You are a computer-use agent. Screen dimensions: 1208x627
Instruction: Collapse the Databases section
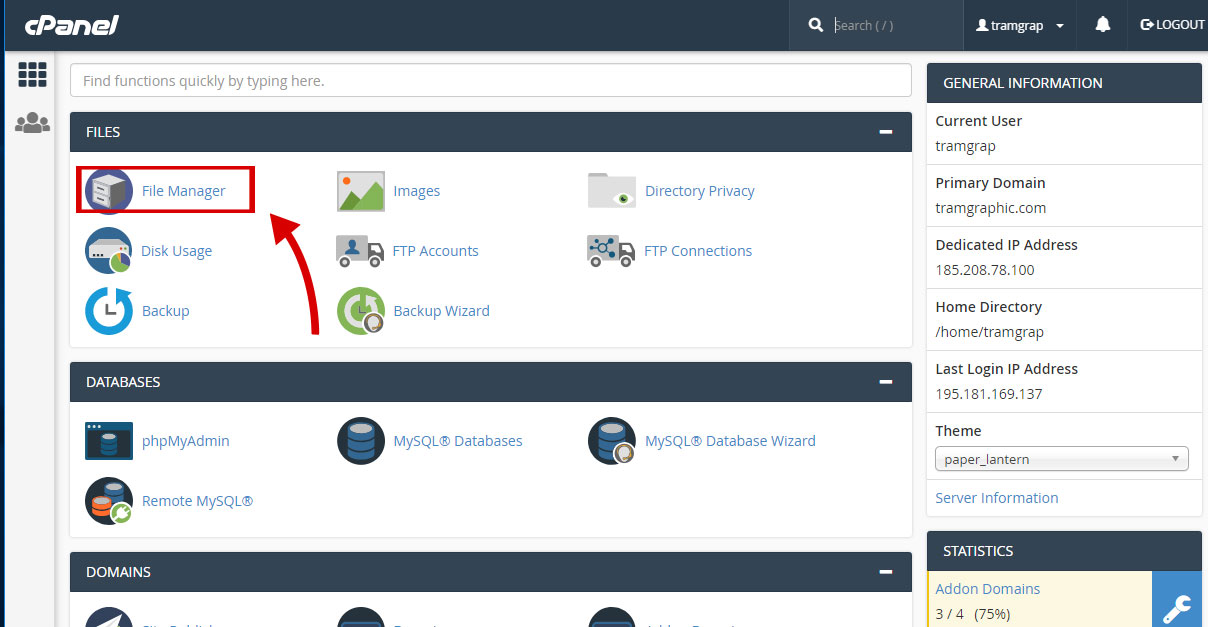click(x=885, y=382)
